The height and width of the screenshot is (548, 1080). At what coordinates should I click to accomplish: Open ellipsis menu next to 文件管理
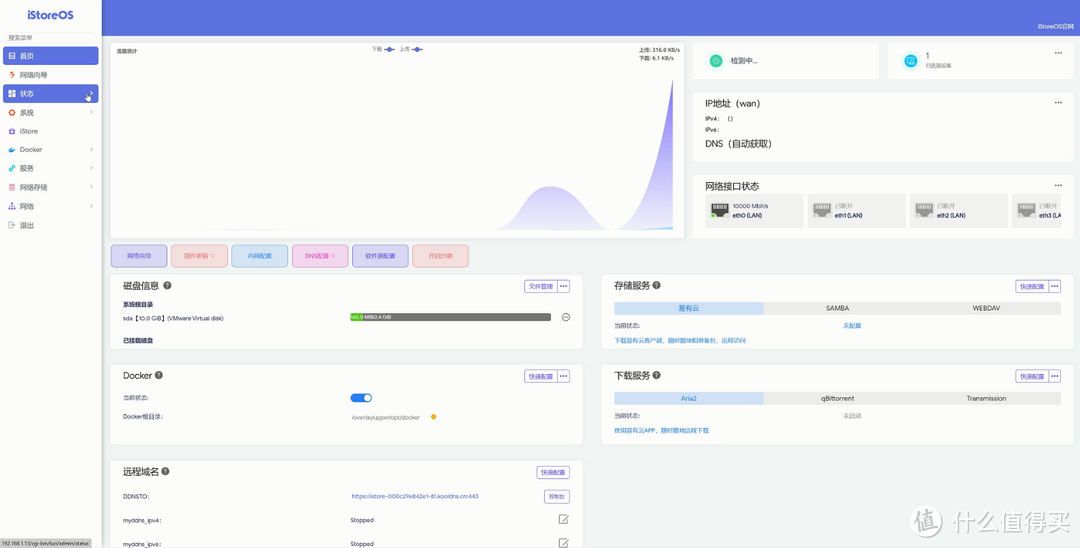[x=563, y=286]
